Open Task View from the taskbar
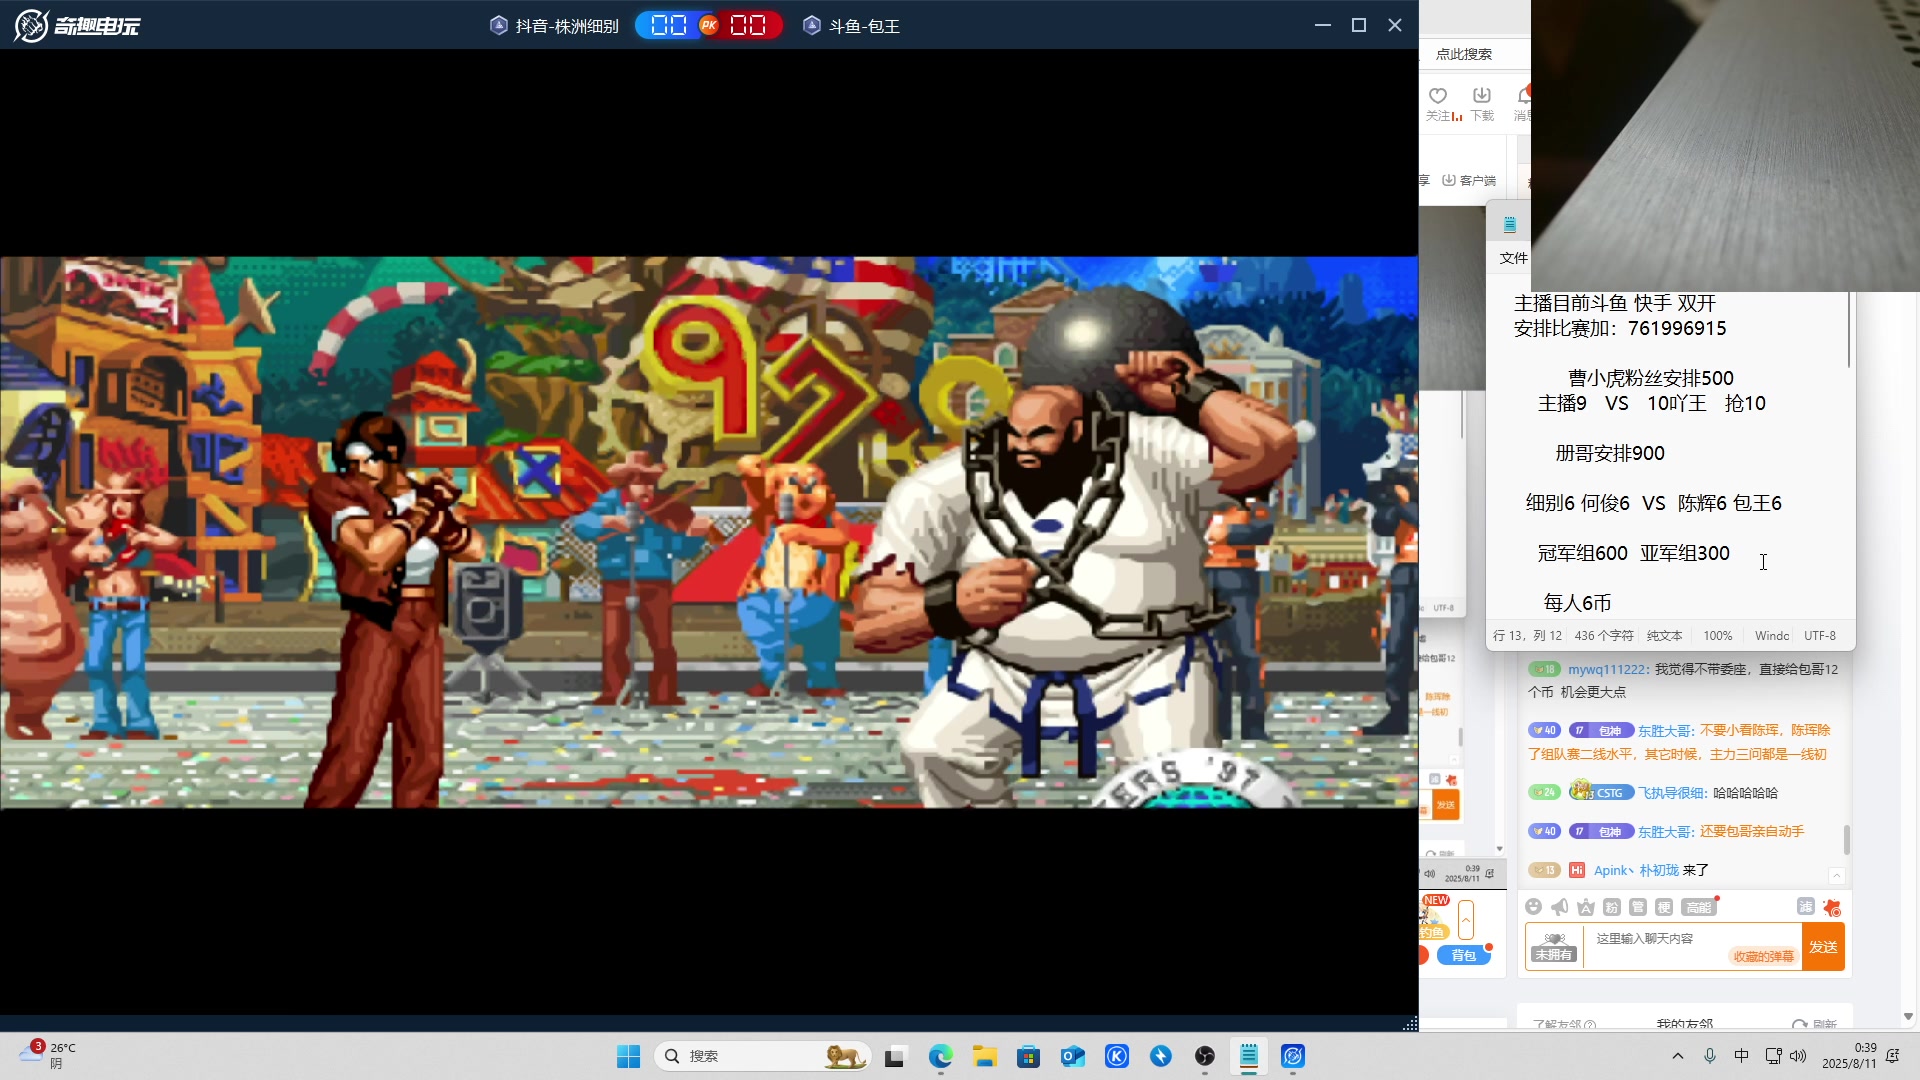The image size is (1920, 1080). coord(895,1056)
